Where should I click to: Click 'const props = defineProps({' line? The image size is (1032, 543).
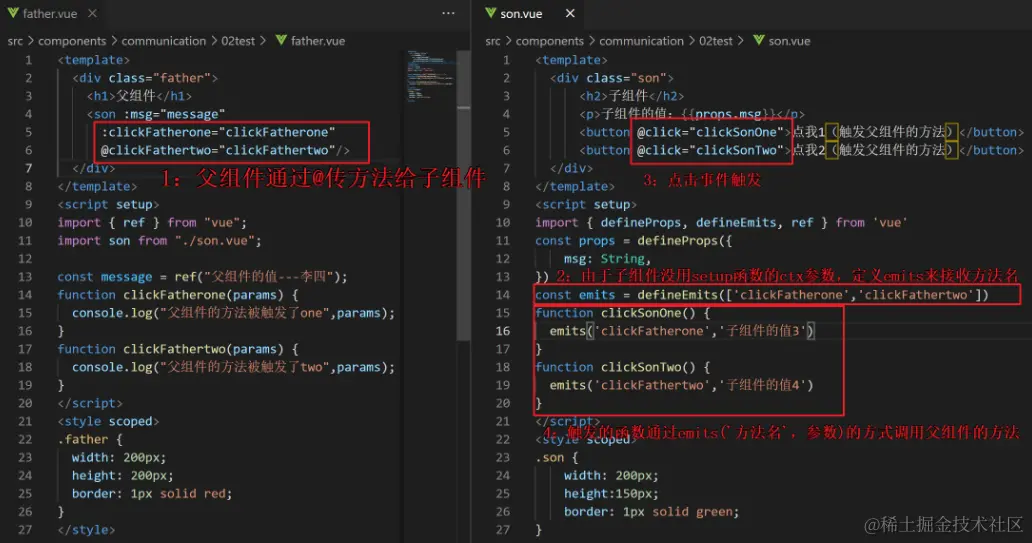(634, 241)
